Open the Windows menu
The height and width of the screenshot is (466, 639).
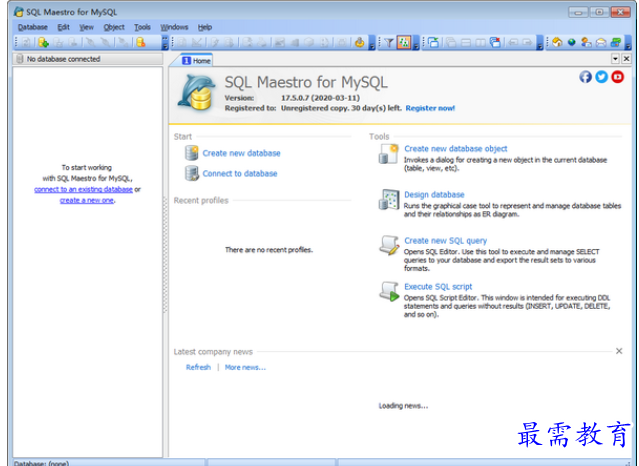(174, 27)
